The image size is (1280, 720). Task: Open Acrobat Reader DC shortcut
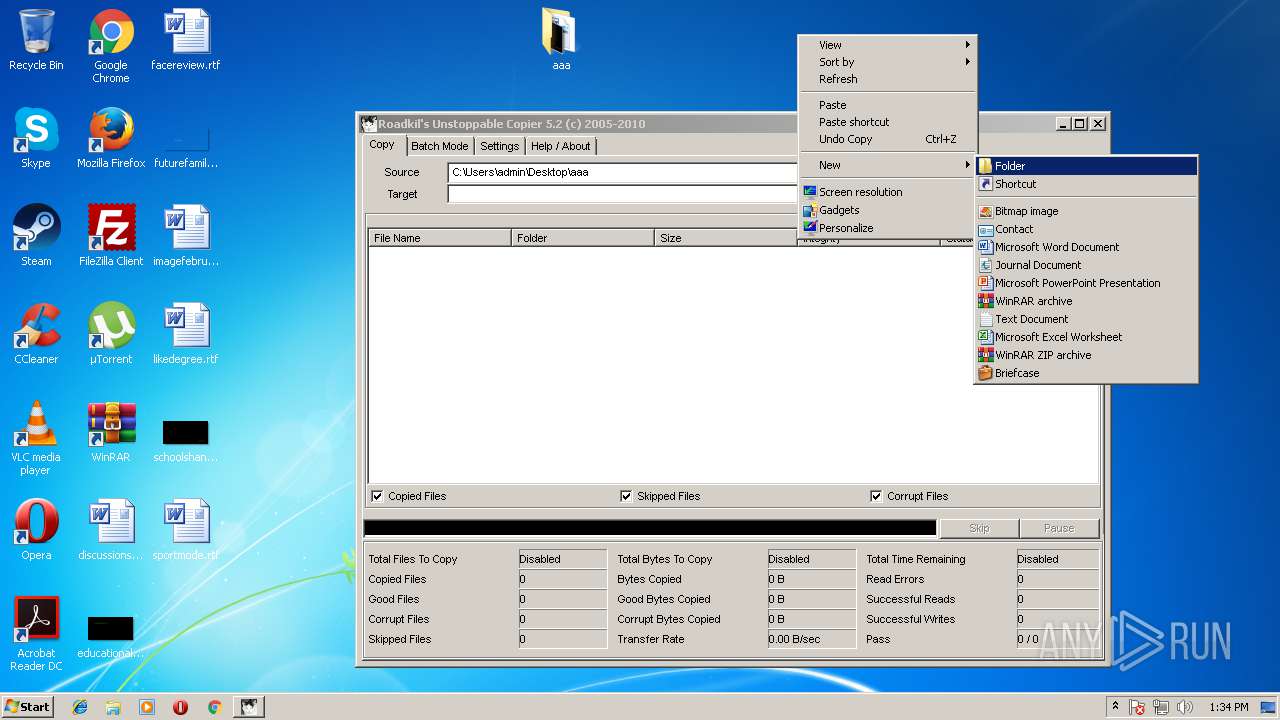(36, 634)
